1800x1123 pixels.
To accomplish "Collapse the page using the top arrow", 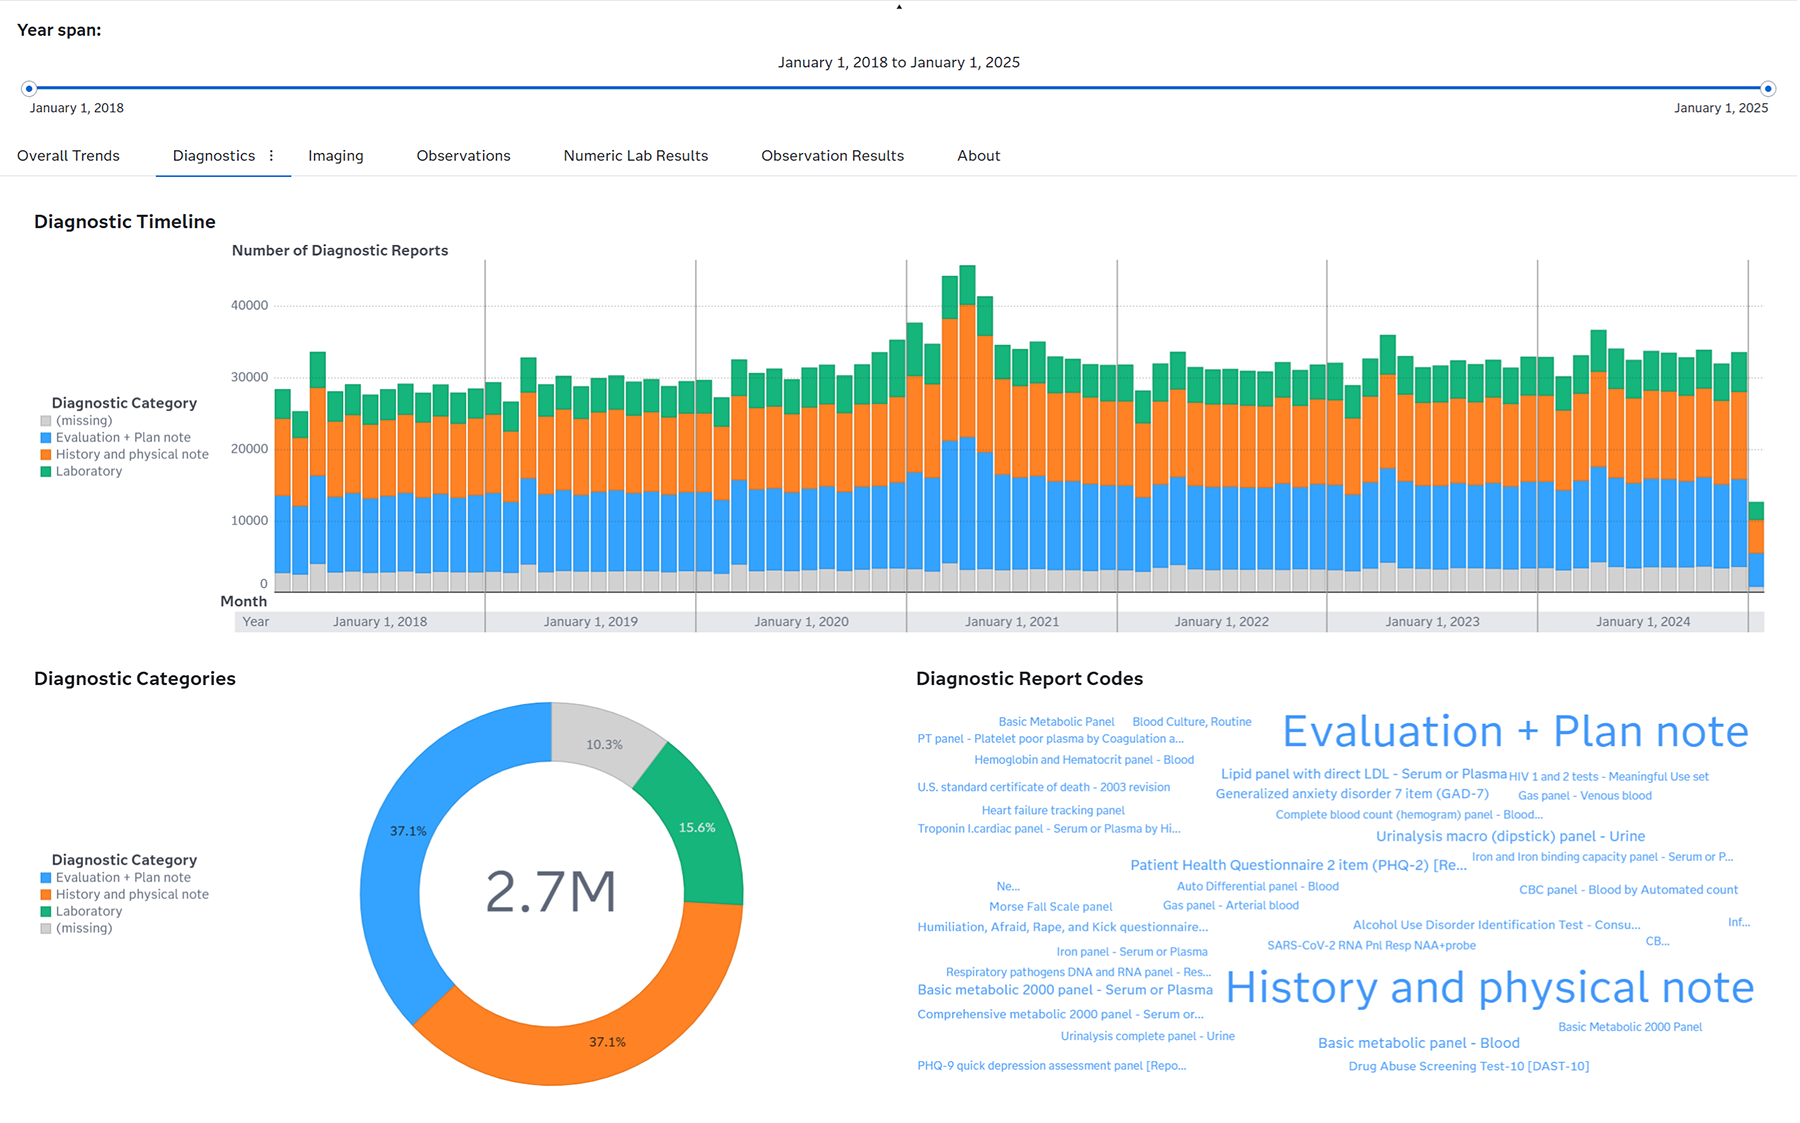I will coord(899,7).
